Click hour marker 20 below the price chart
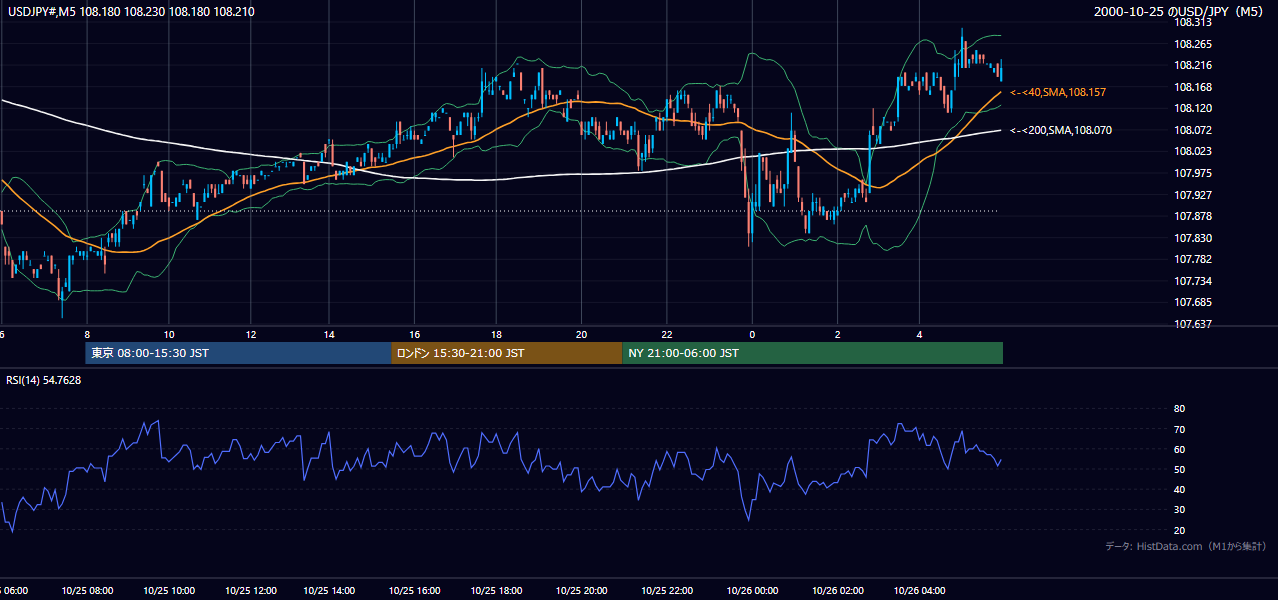 pos(580,335)
